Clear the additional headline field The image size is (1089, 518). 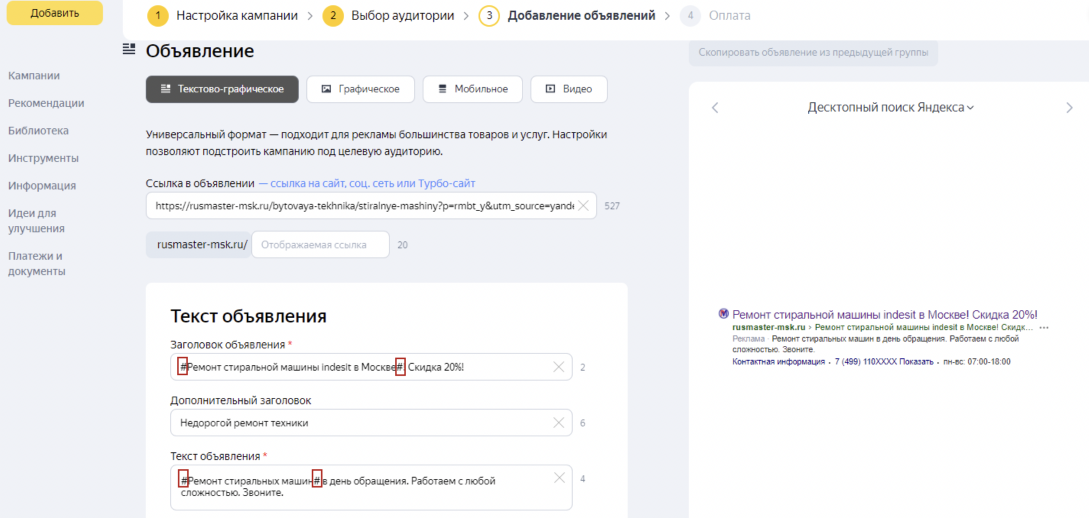[559, 423]
